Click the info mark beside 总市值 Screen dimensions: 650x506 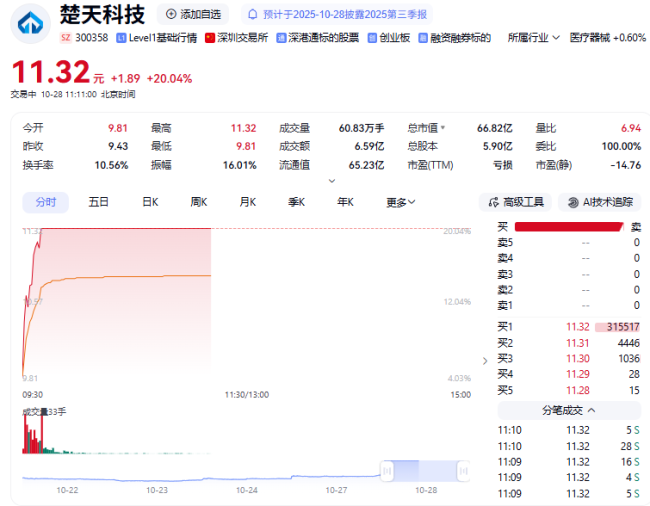click(x=443, y=128)
